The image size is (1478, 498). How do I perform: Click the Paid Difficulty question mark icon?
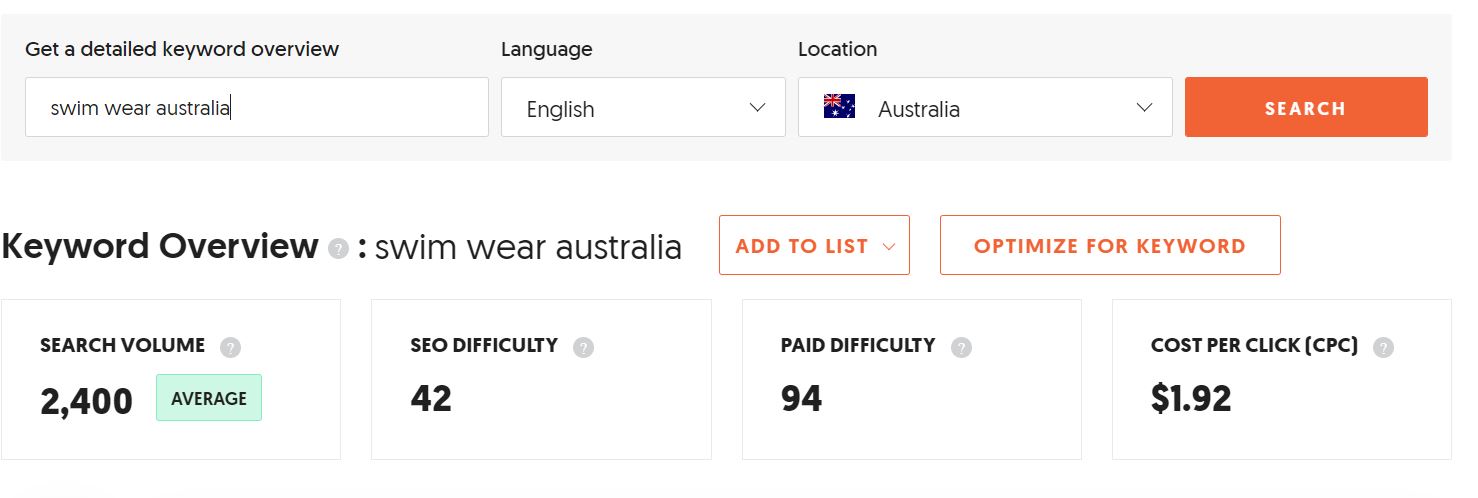point(961,348)
